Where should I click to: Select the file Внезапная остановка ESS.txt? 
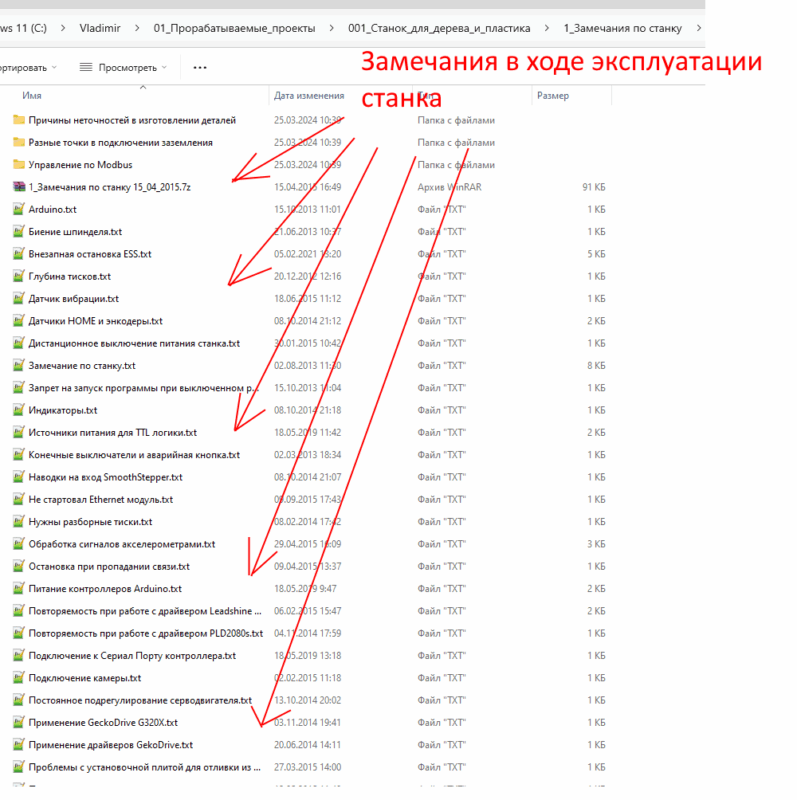90,254
